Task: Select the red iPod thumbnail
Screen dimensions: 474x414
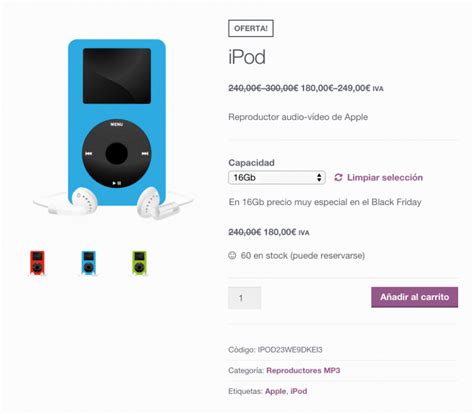Action: pyautogui.click(x=37, y=263)
